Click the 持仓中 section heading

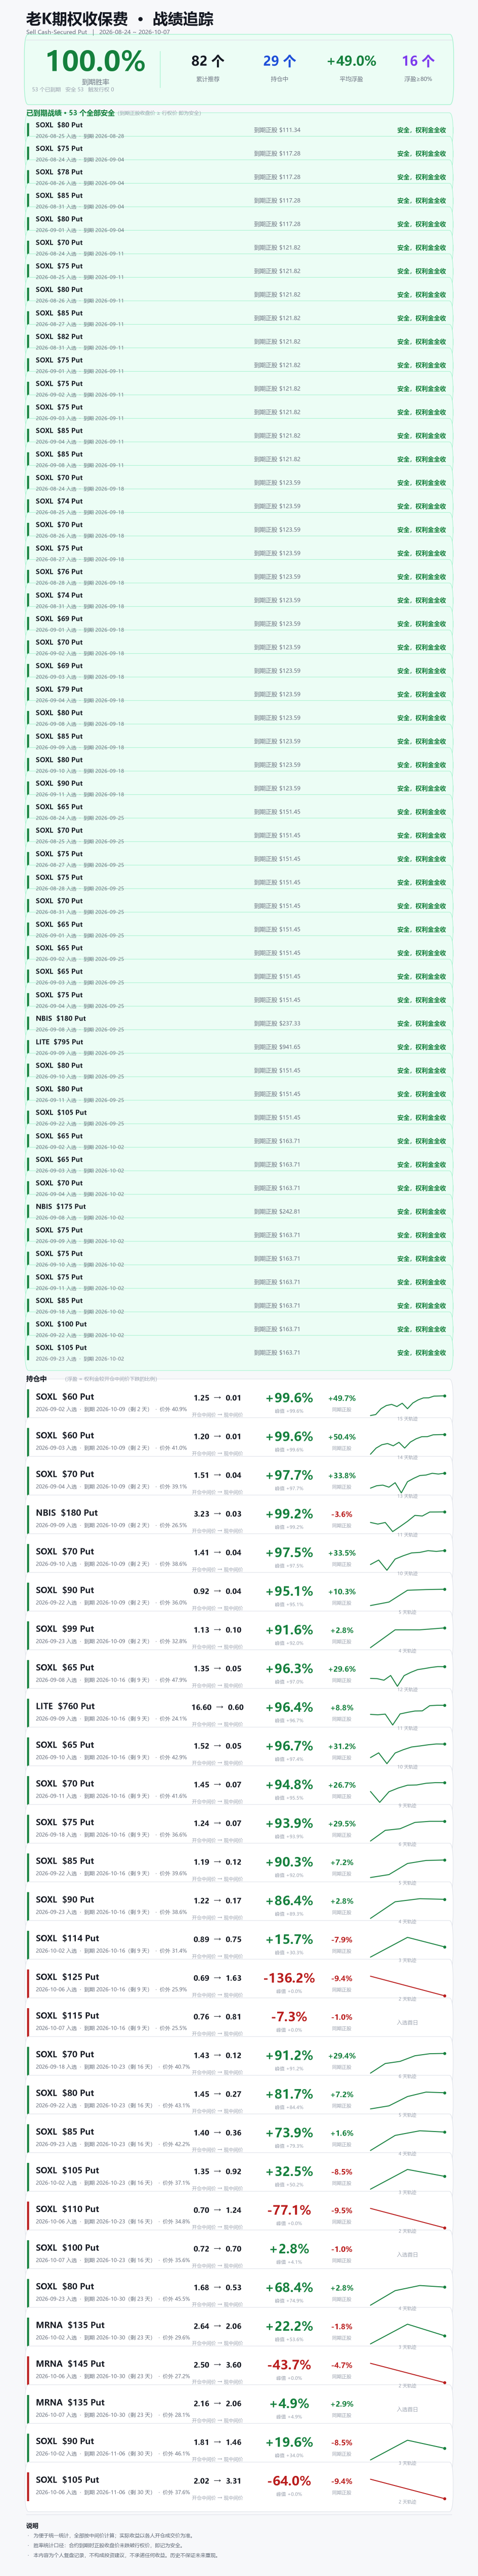(36, 1379)
